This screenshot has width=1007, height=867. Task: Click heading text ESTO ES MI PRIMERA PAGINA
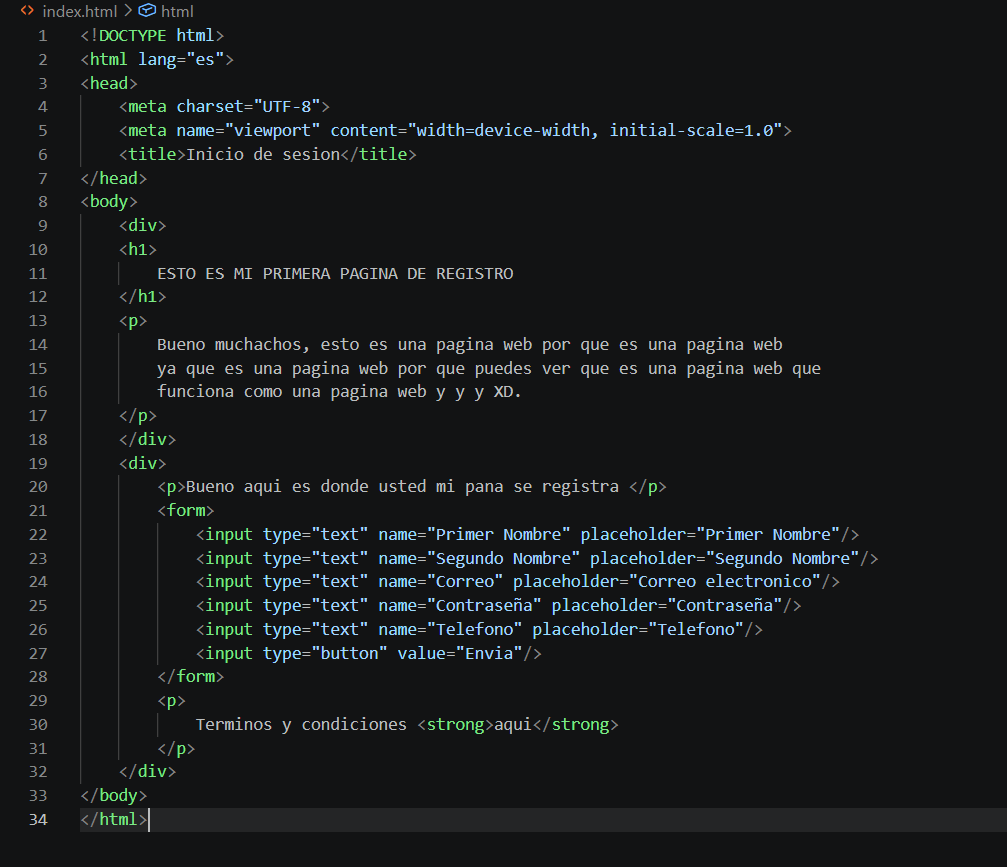tap(278, 274)
